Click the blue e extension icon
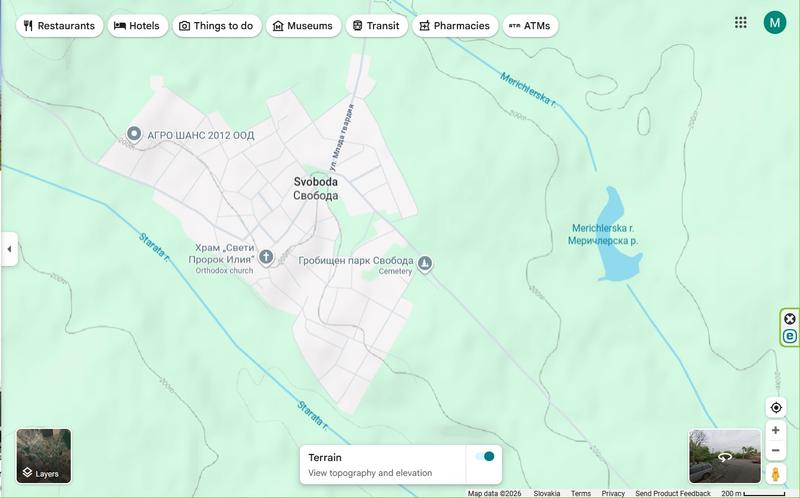This screenshot has width=800, height=498. 789,336
